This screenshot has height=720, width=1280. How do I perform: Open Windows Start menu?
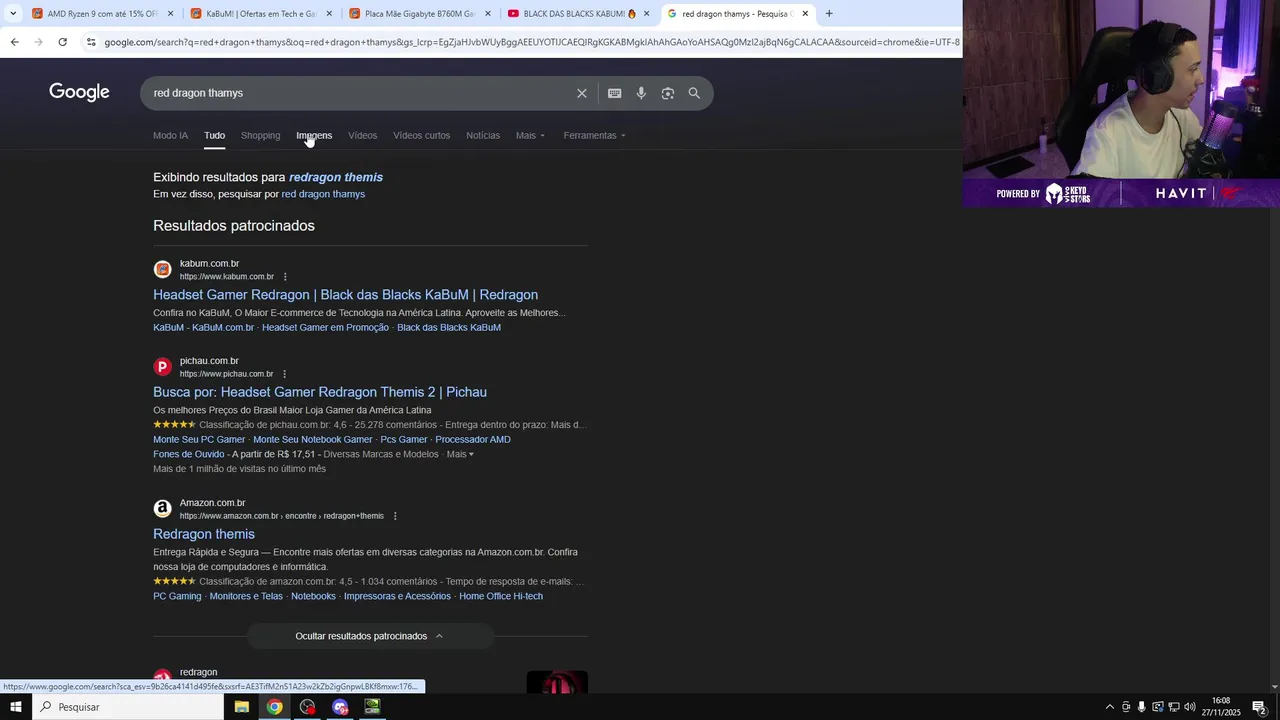click(15, 707)
